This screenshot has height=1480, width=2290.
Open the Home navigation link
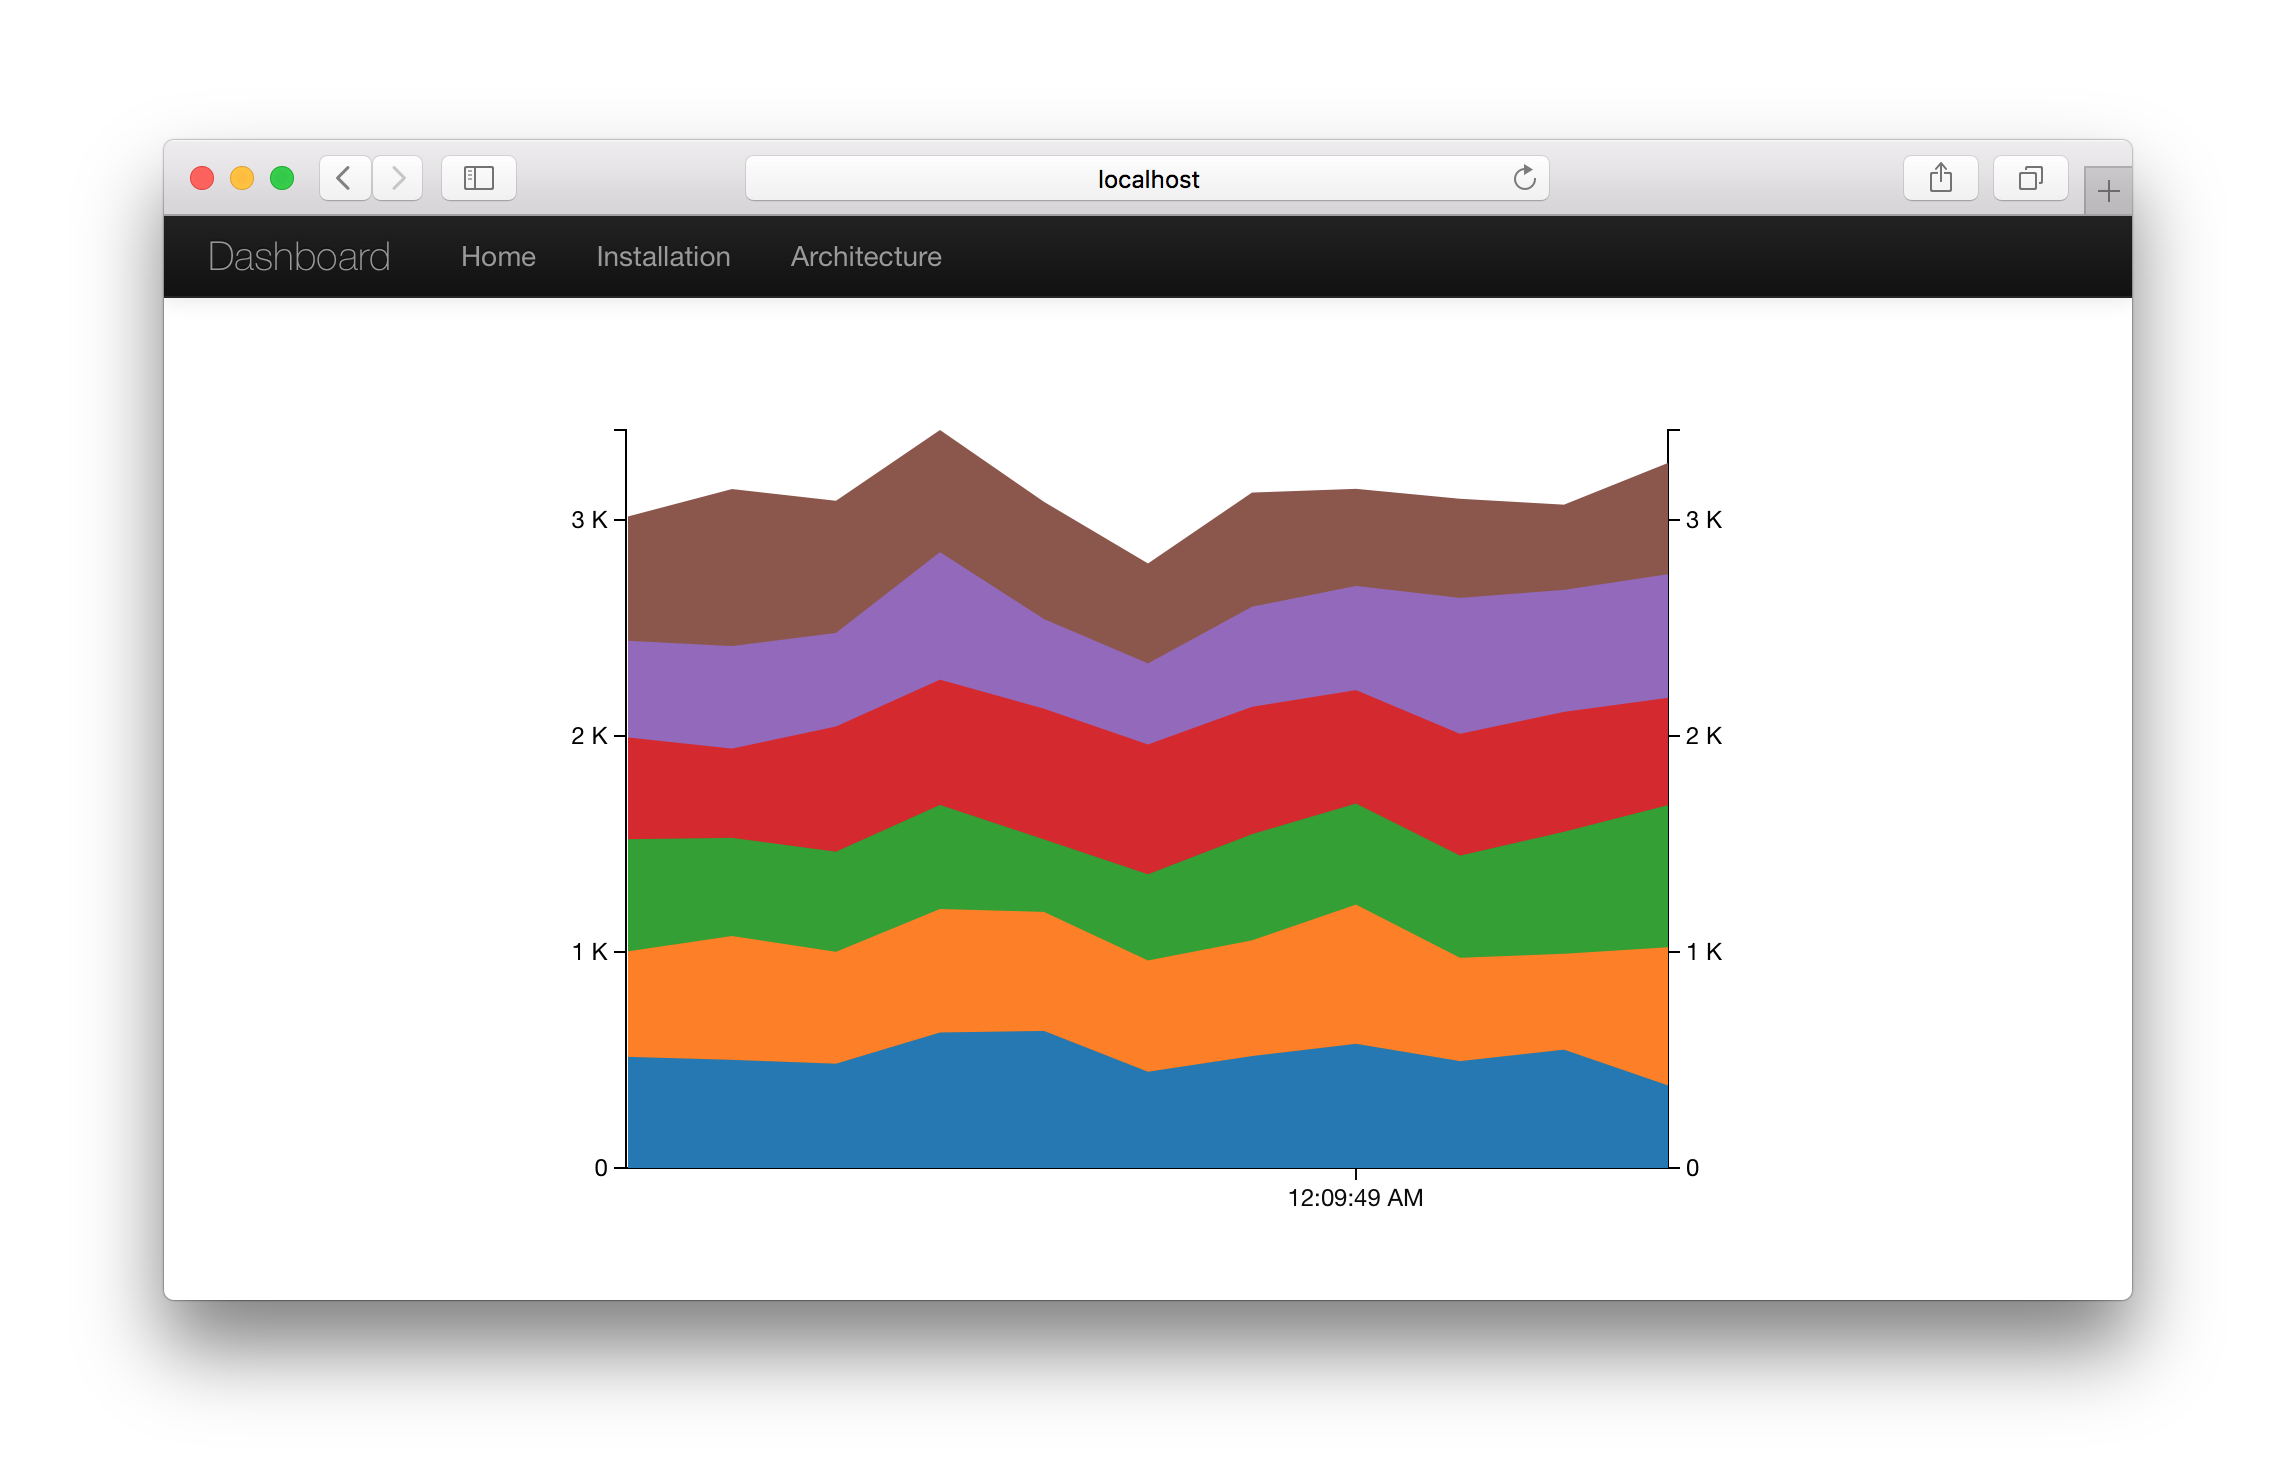pyautogui.click(x=498, y=257)
